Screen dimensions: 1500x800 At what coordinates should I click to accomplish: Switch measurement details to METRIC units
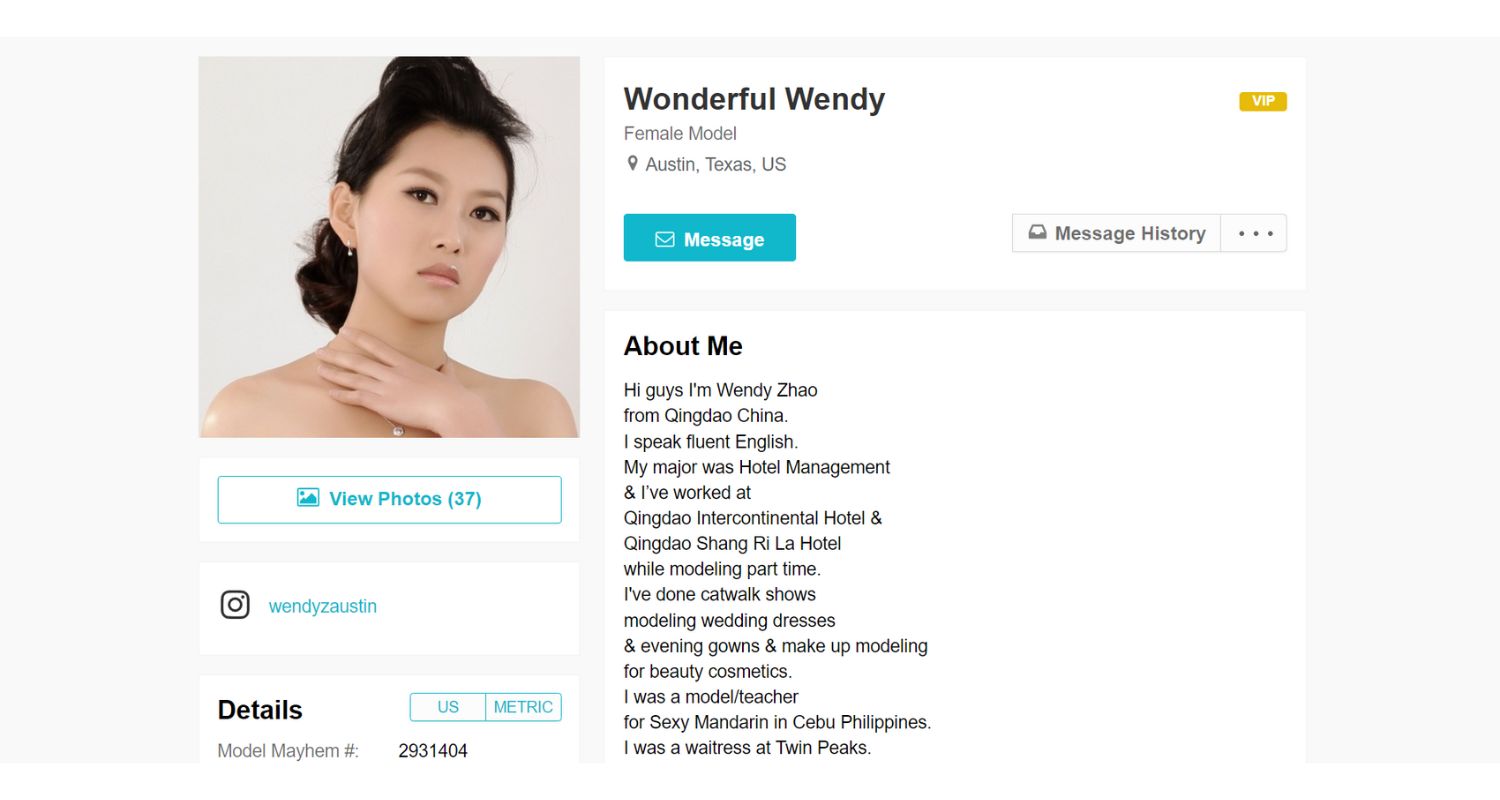click(523, 707)
